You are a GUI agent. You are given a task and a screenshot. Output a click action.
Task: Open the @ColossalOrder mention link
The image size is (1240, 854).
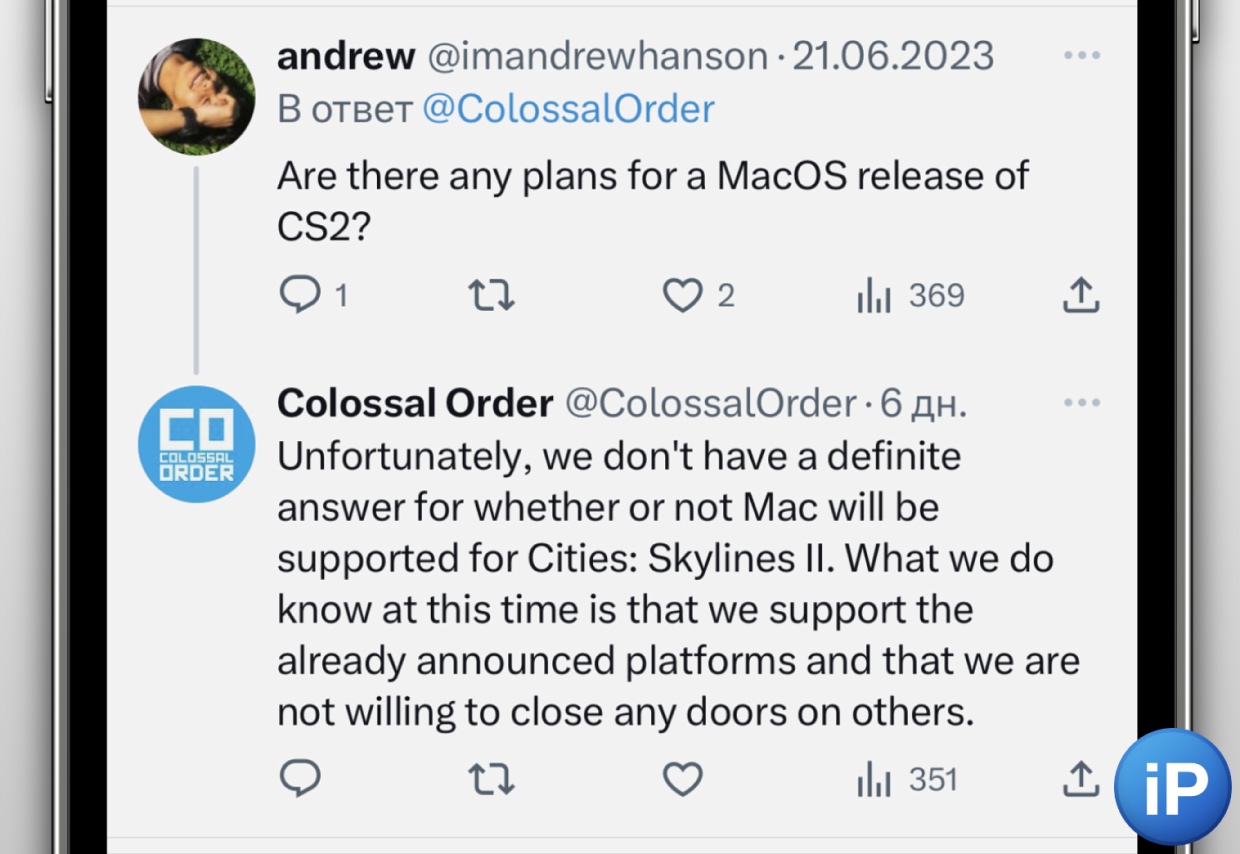pyautogui.click(x=568, y=109)
